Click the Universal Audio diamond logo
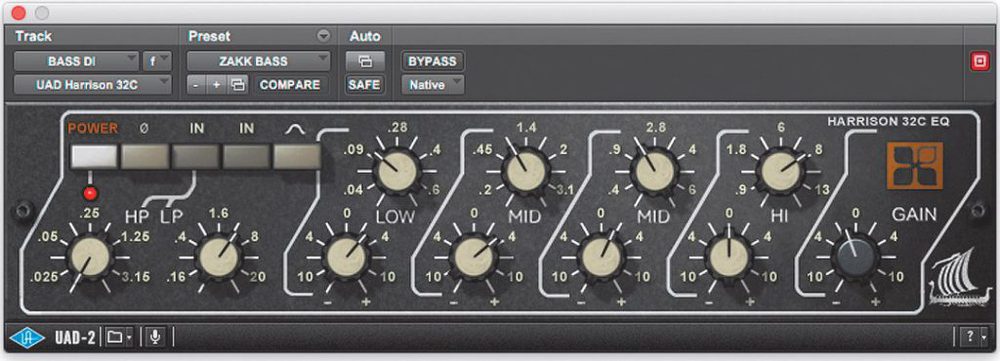 coord(26,336)
